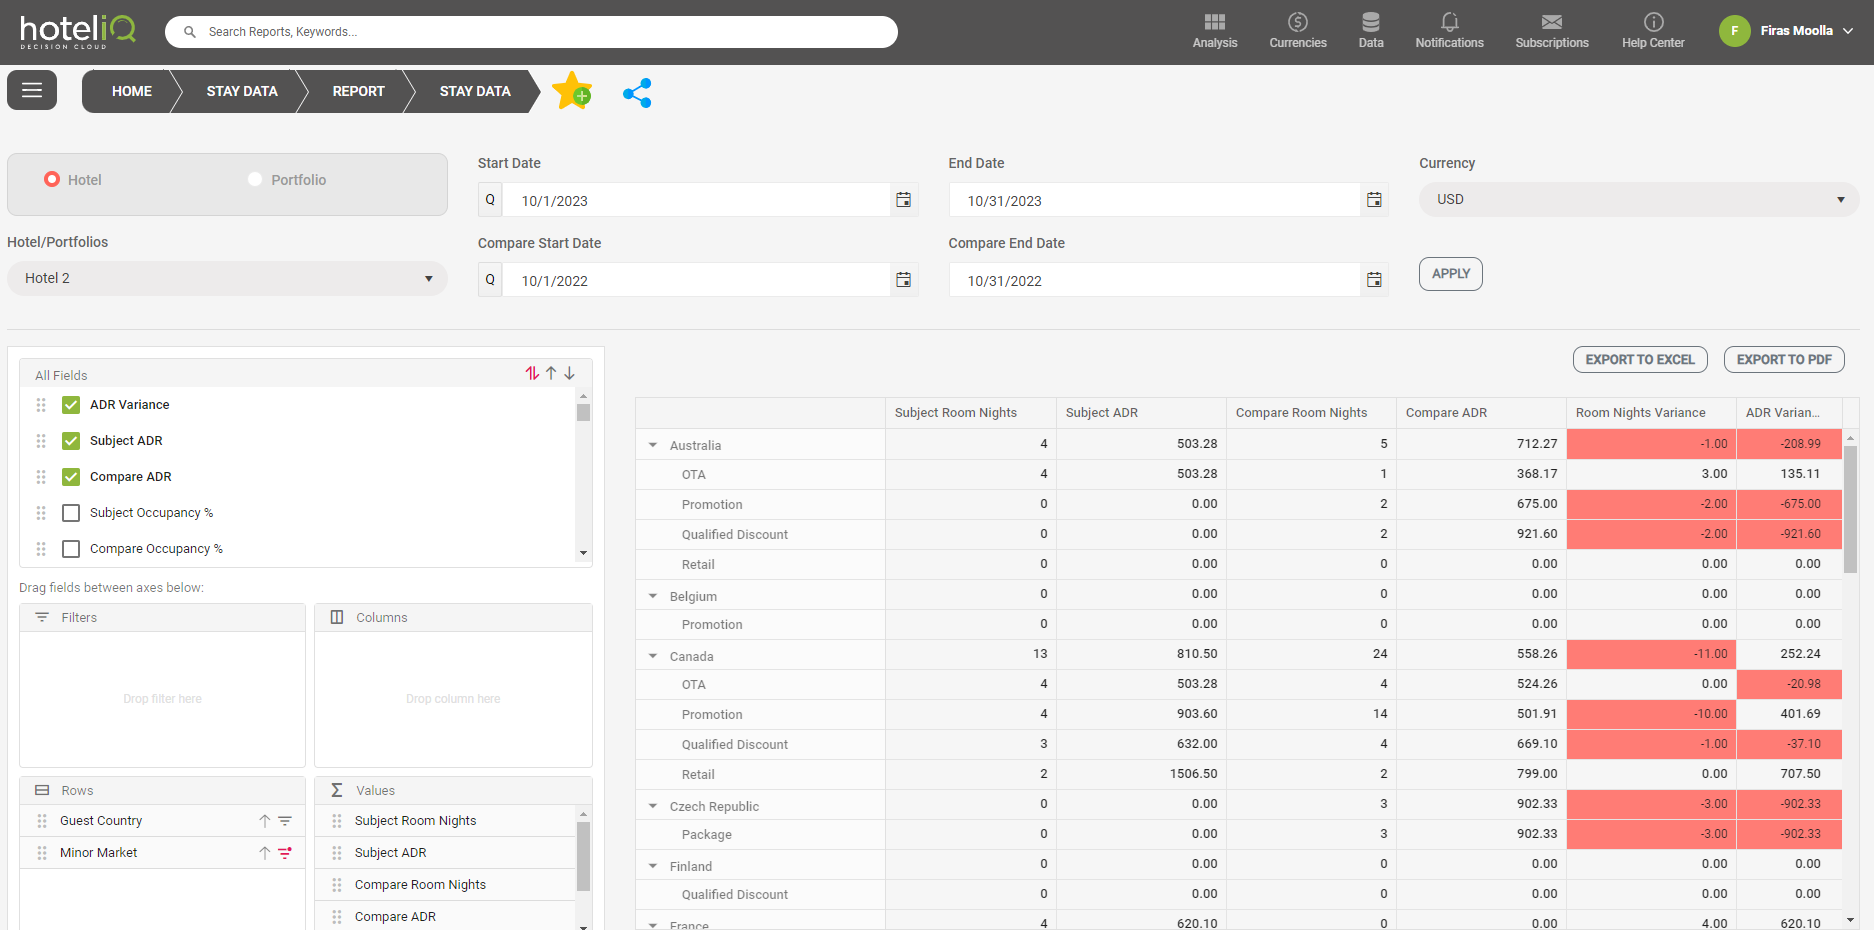Collapse the Canada row group

(653, 656)
